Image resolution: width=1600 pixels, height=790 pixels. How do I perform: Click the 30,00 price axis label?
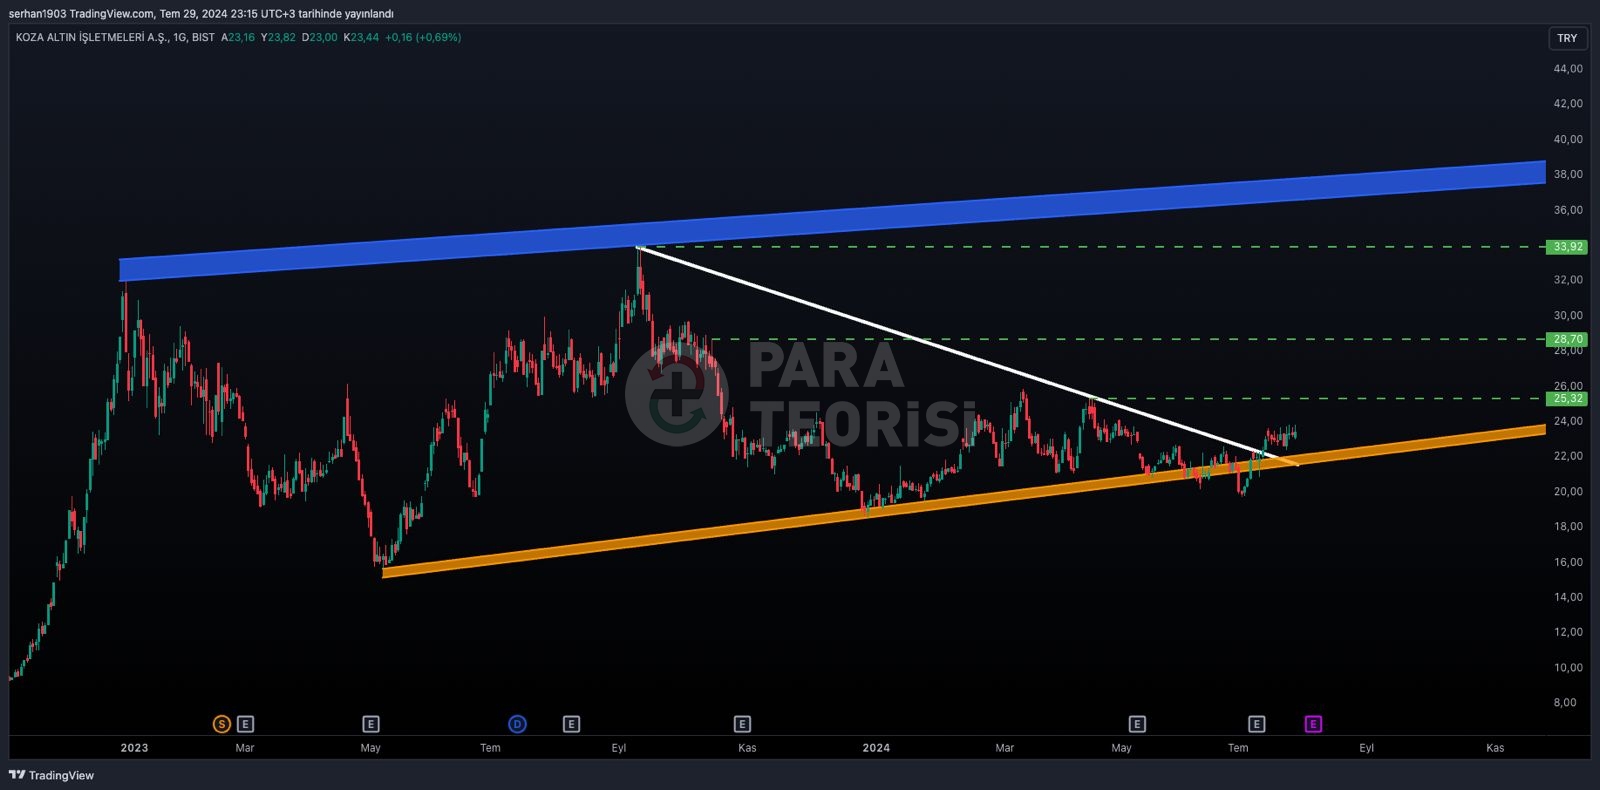pos(1568,316)
